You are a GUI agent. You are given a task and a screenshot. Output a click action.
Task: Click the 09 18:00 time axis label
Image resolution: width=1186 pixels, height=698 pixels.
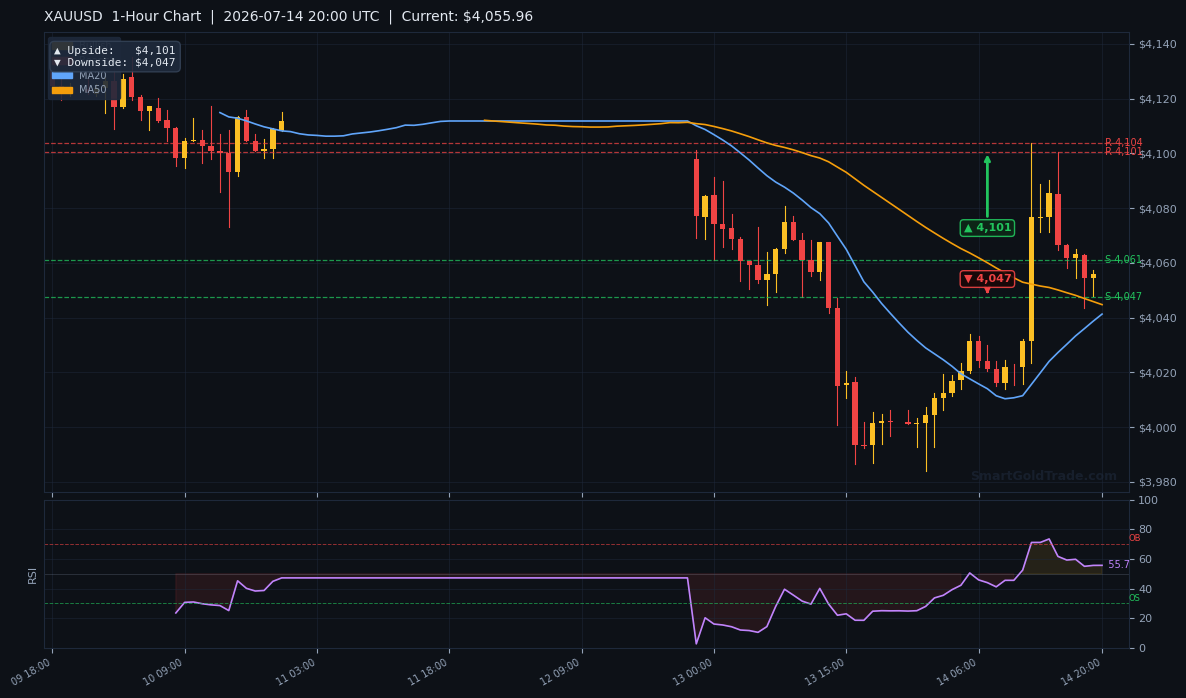click(x=32, y=672)
